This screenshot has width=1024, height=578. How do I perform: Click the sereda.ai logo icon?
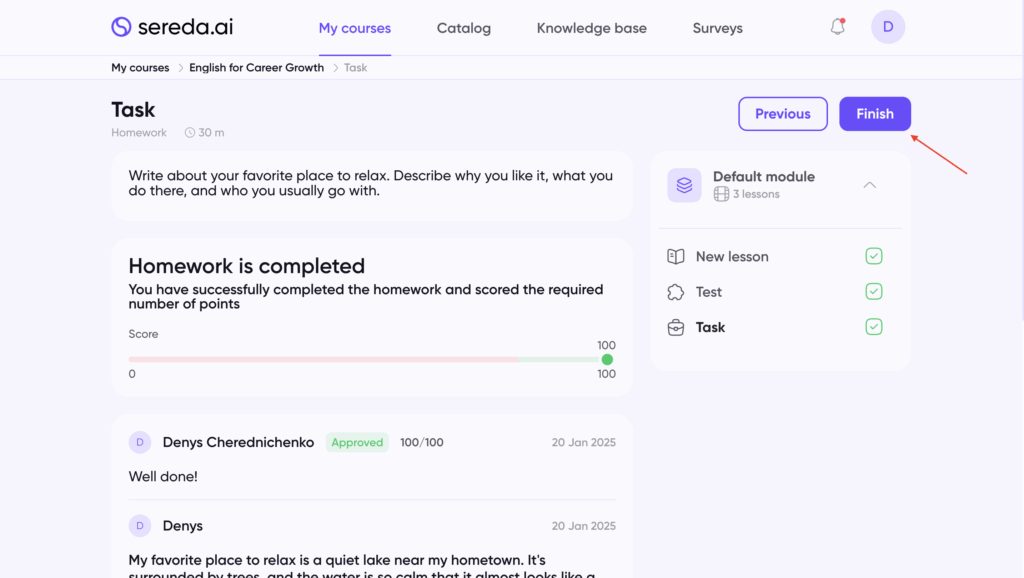[x=121, y=27]
